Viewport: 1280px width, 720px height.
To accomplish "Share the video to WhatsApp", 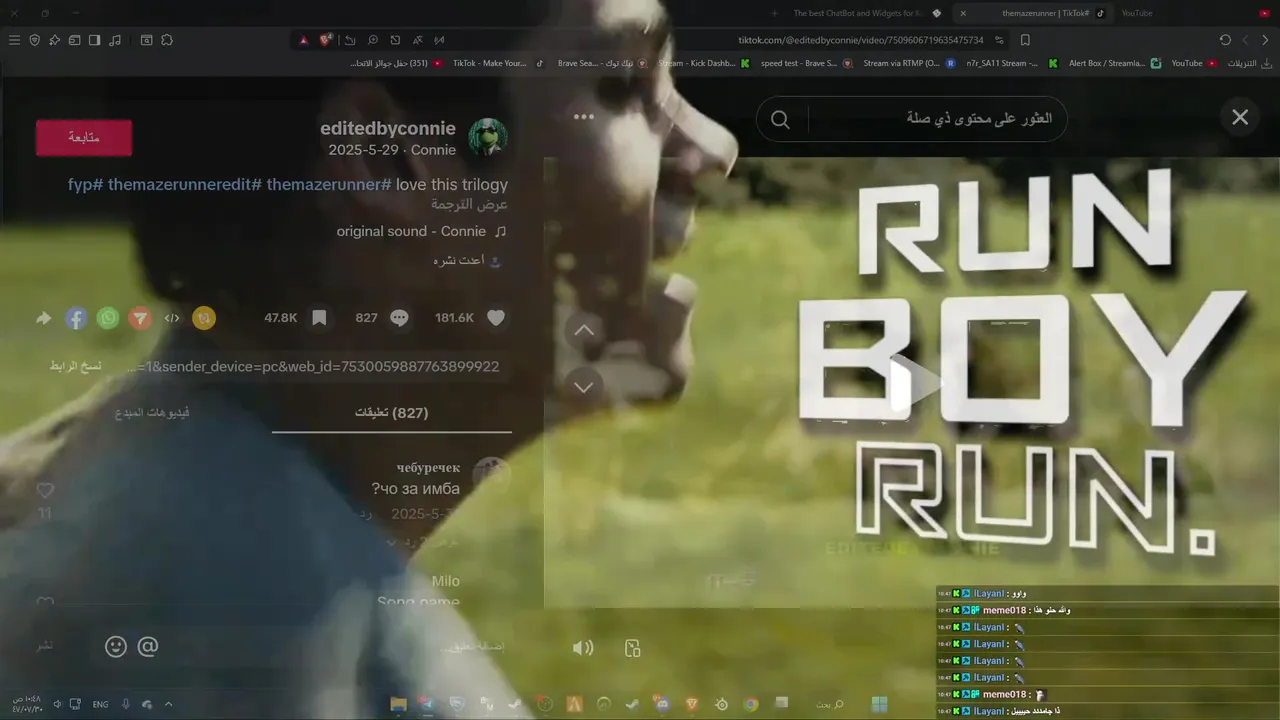I will [108, 318].
